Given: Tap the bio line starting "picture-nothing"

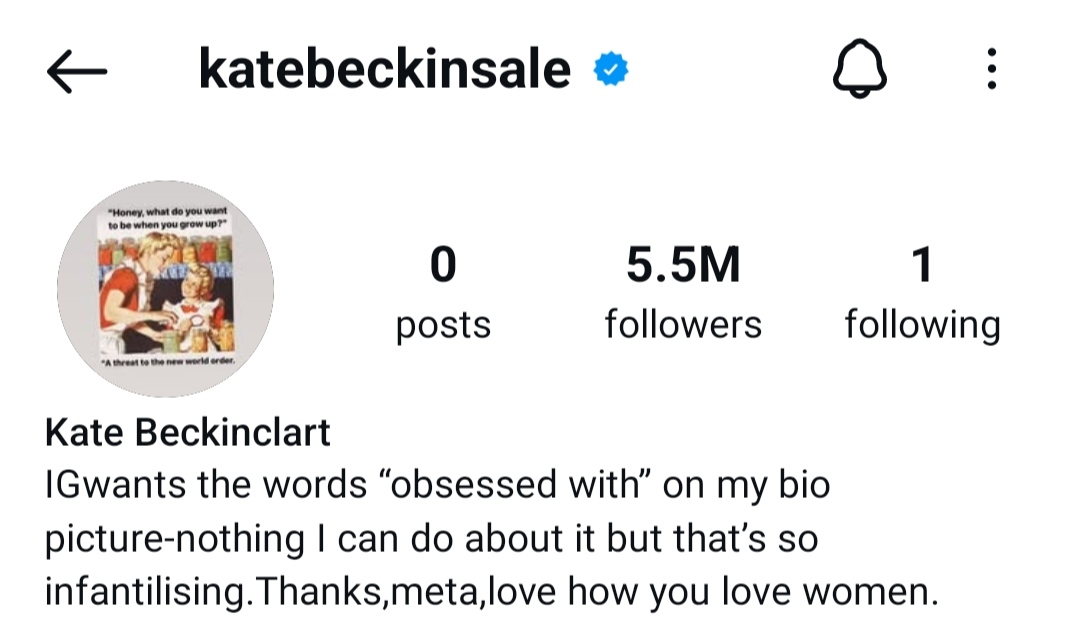Looking at the screenshot, I should coord(431,539).
